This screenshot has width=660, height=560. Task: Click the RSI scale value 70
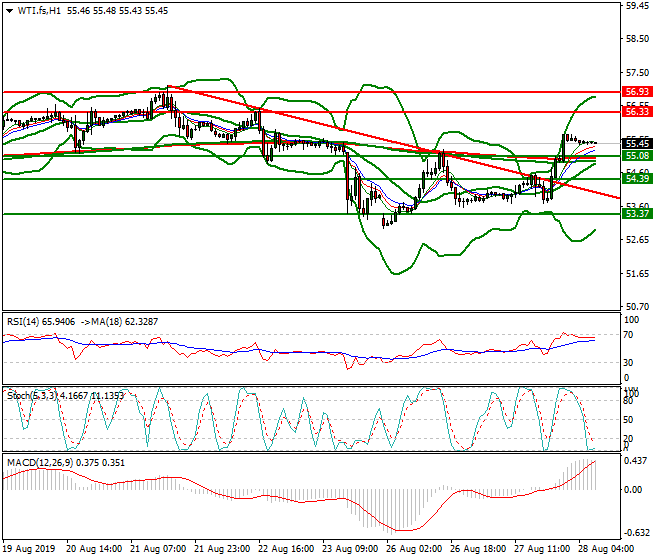628,335
